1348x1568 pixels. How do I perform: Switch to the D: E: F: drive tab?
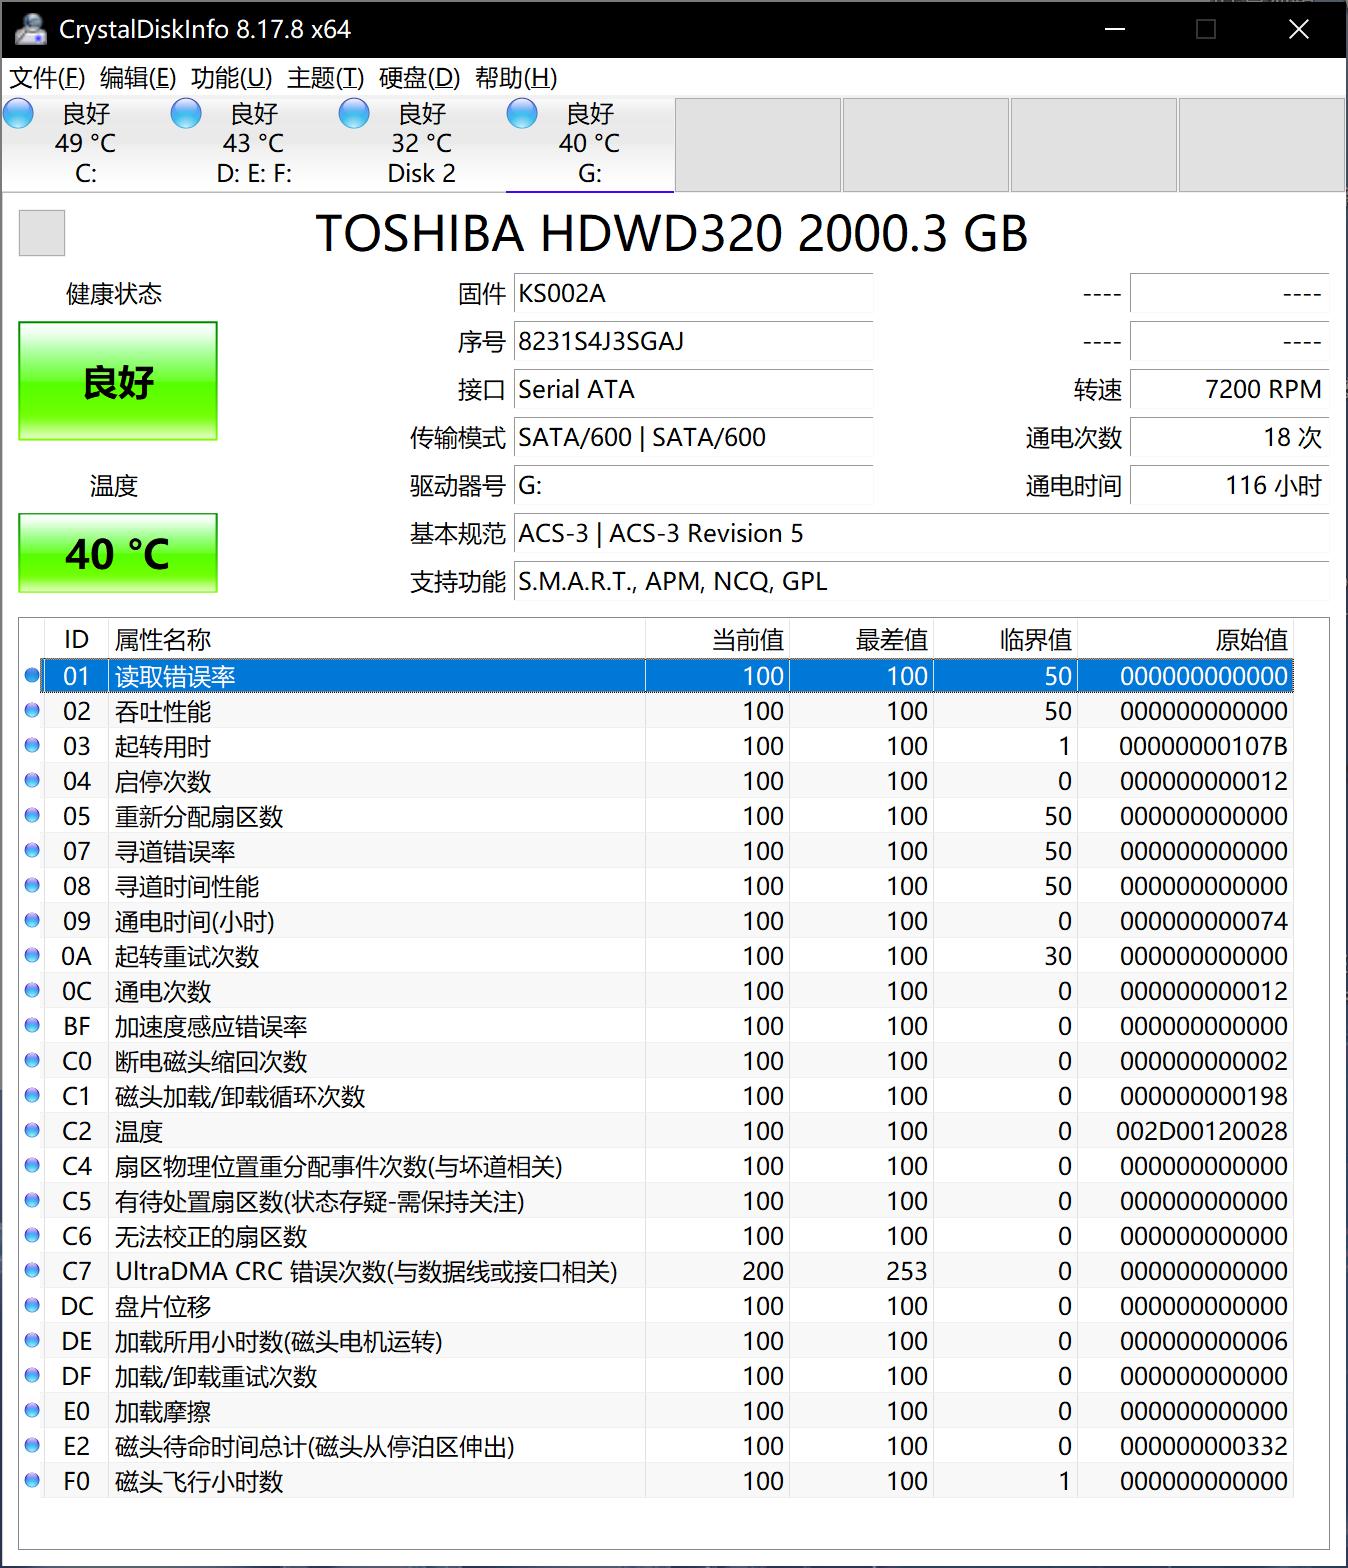point(253,143)
